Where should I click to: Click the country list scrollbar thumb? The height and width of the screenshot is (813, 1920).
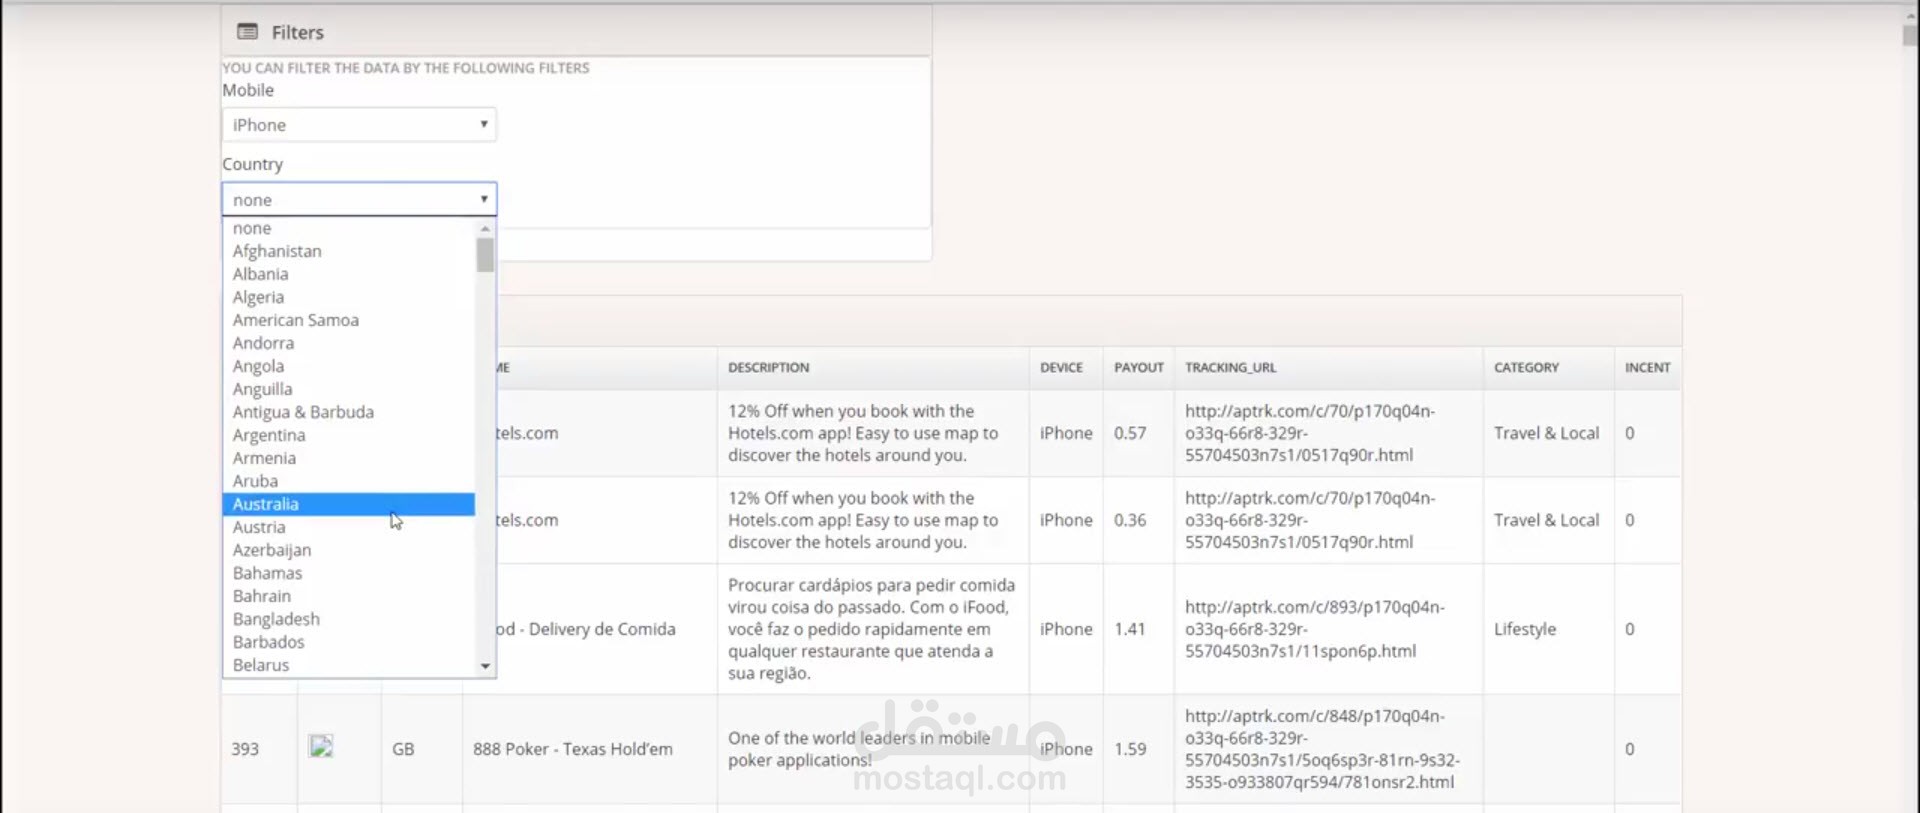485,255
